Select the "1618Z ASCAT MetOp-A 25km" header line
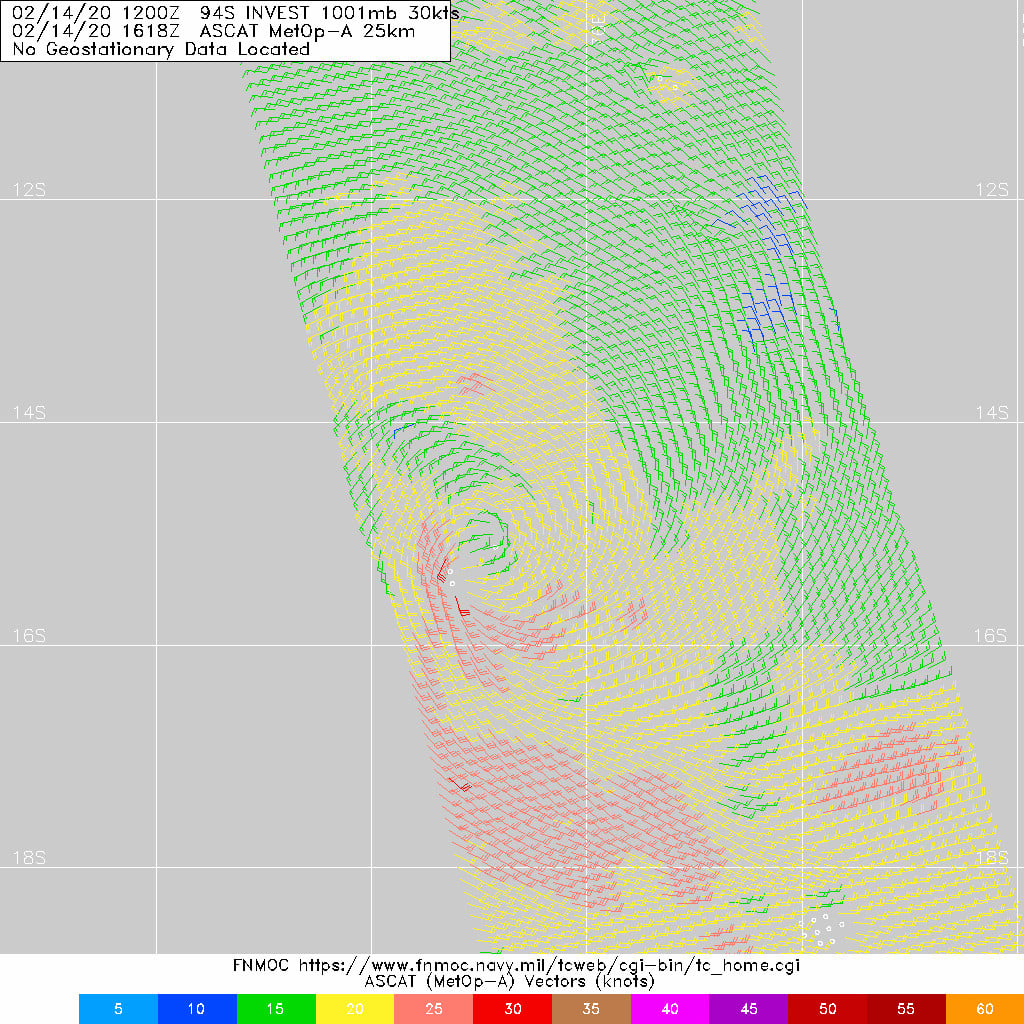This screenshot has height=1024, width=1024. [x=268, y=31]
